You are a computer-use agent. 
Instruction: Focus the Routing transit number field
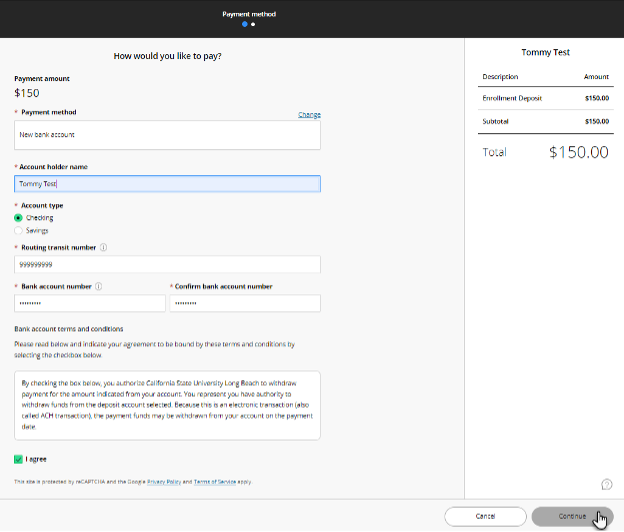167,265
